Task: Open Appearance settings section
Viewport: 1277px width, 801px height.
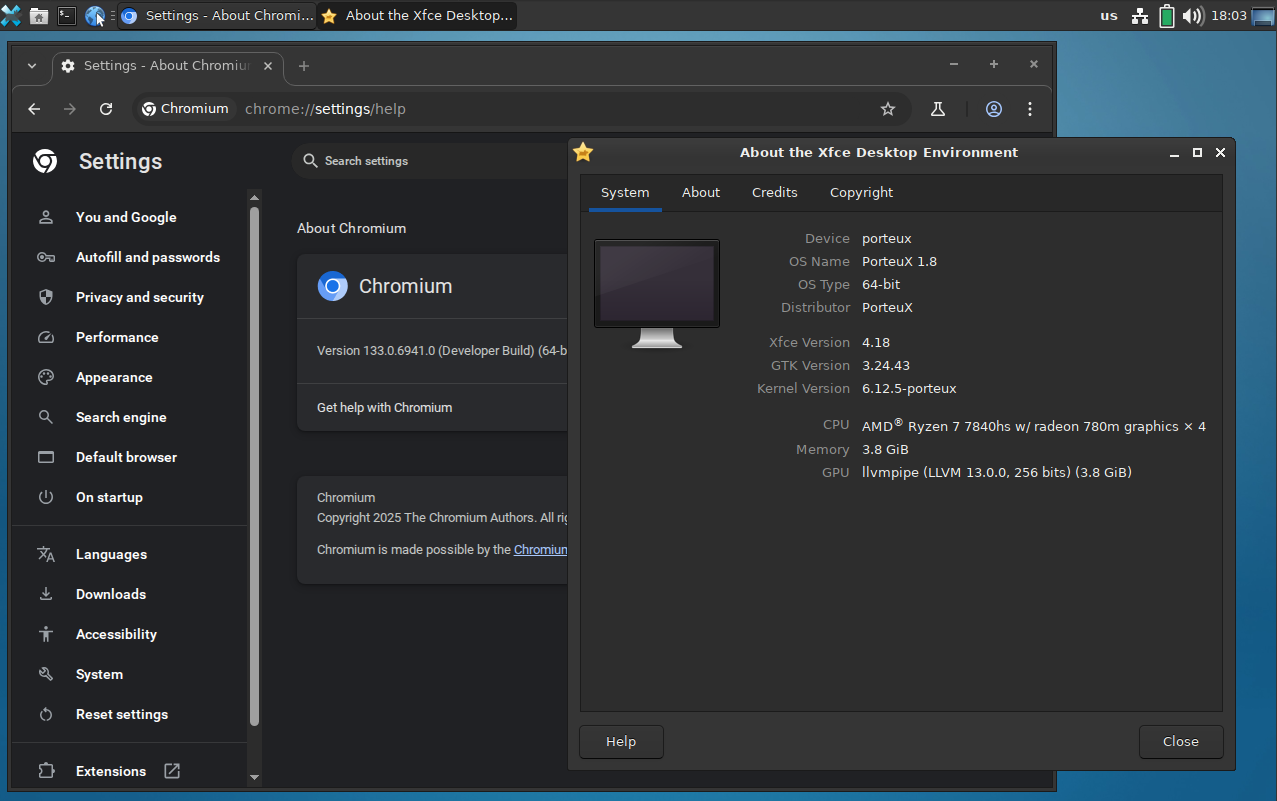Action: tap(114, 377)
